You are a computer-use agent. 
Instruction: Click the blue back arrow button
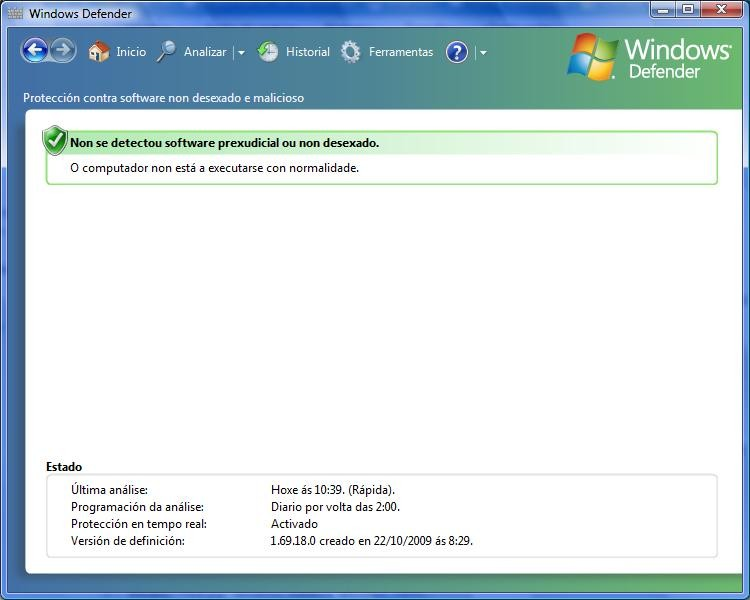[x=35, y=51]
